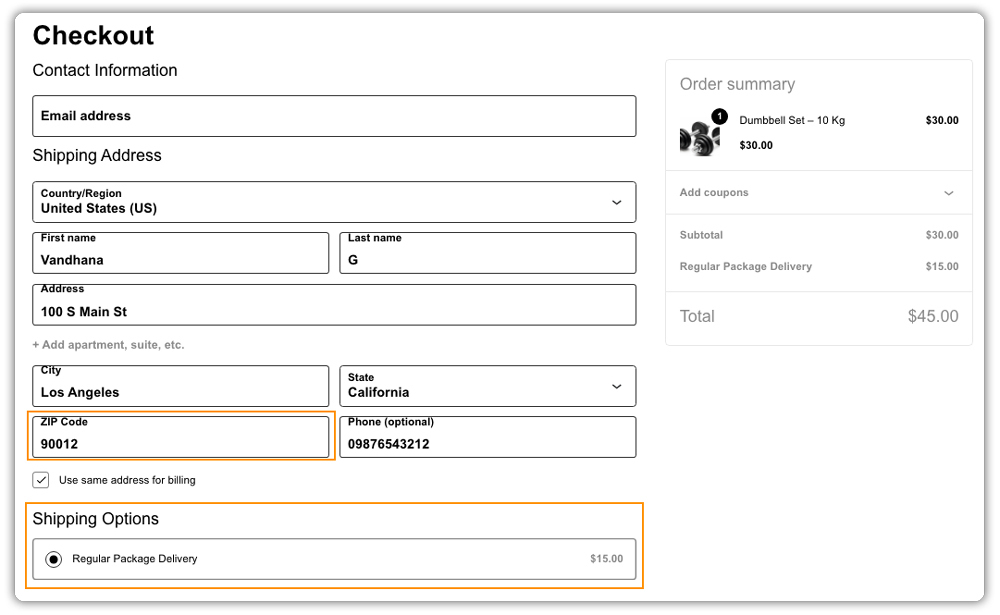Click the Dumbbell Set – 10 Kg product name
Screen dimensions: 1000x615
[792, 121]
